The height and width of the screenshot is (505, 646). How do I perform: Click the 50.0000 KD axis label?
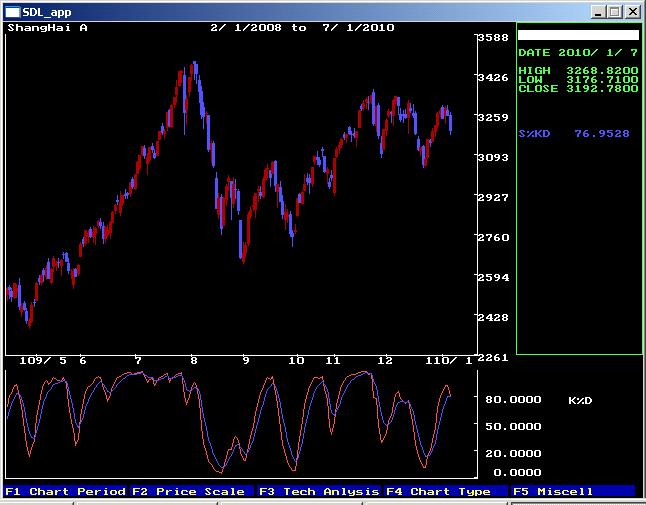coord(513,426)
